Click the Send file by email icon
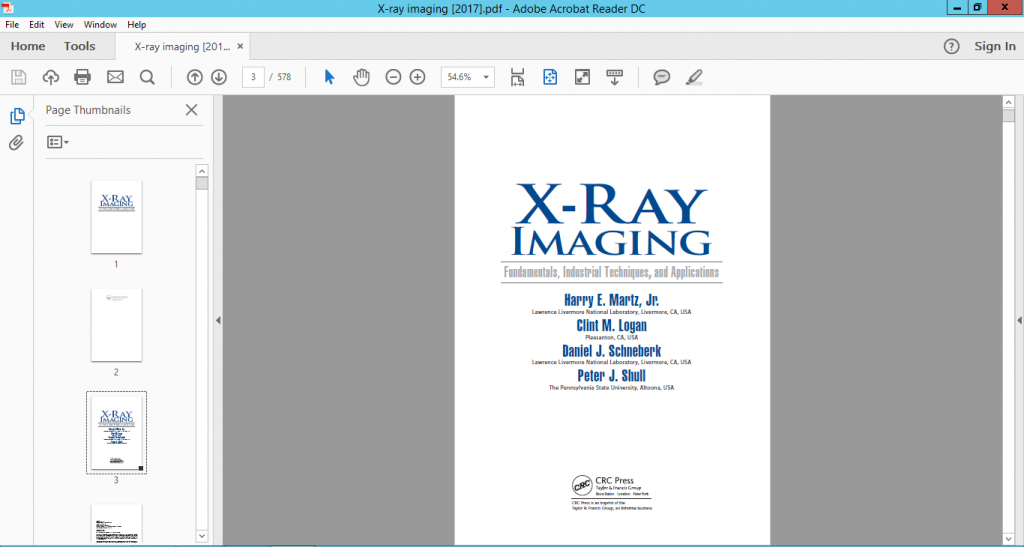 tap(115, 77)
